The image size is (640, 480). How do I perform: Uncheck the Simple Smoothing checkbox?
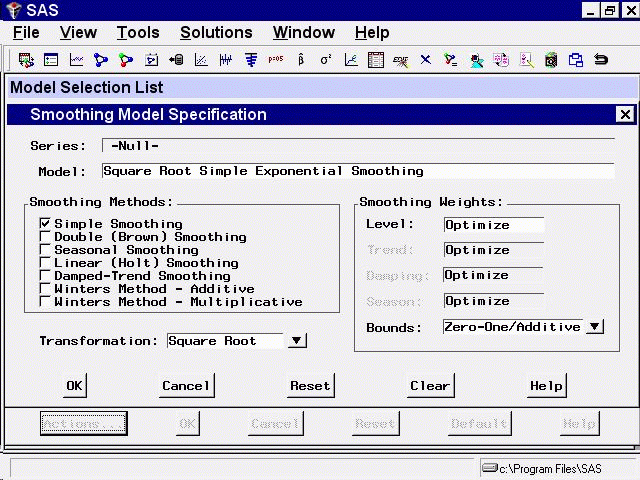click(45, 223)
